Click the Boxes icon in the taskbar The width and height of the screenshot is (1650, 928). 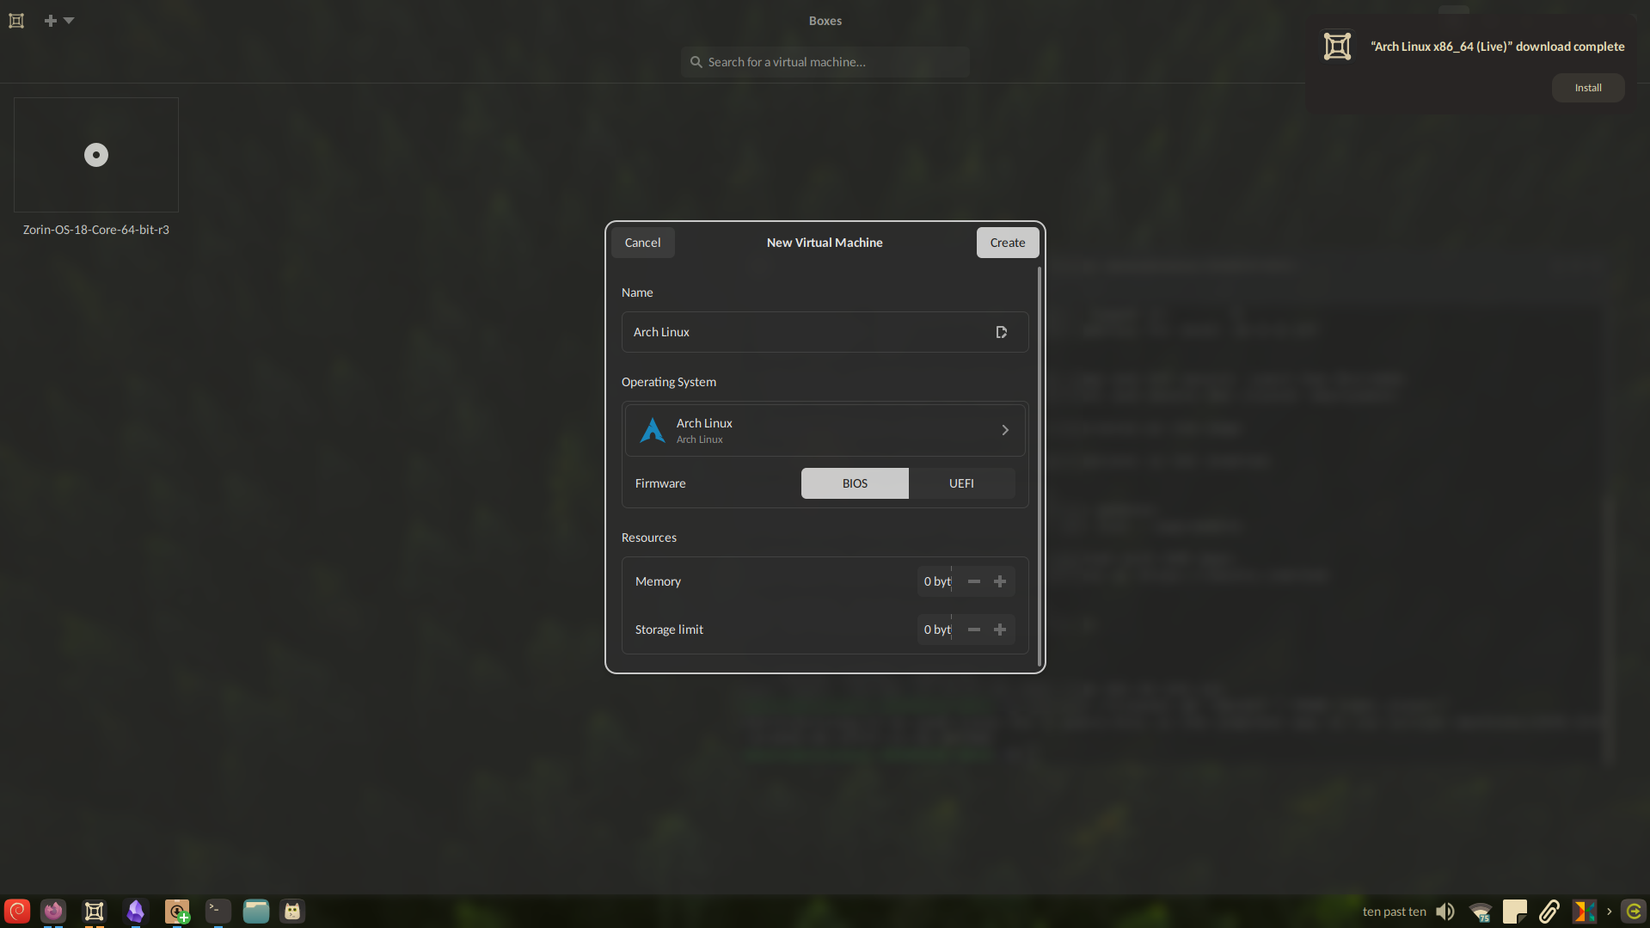pyautogui.click(x=94, y=911)
